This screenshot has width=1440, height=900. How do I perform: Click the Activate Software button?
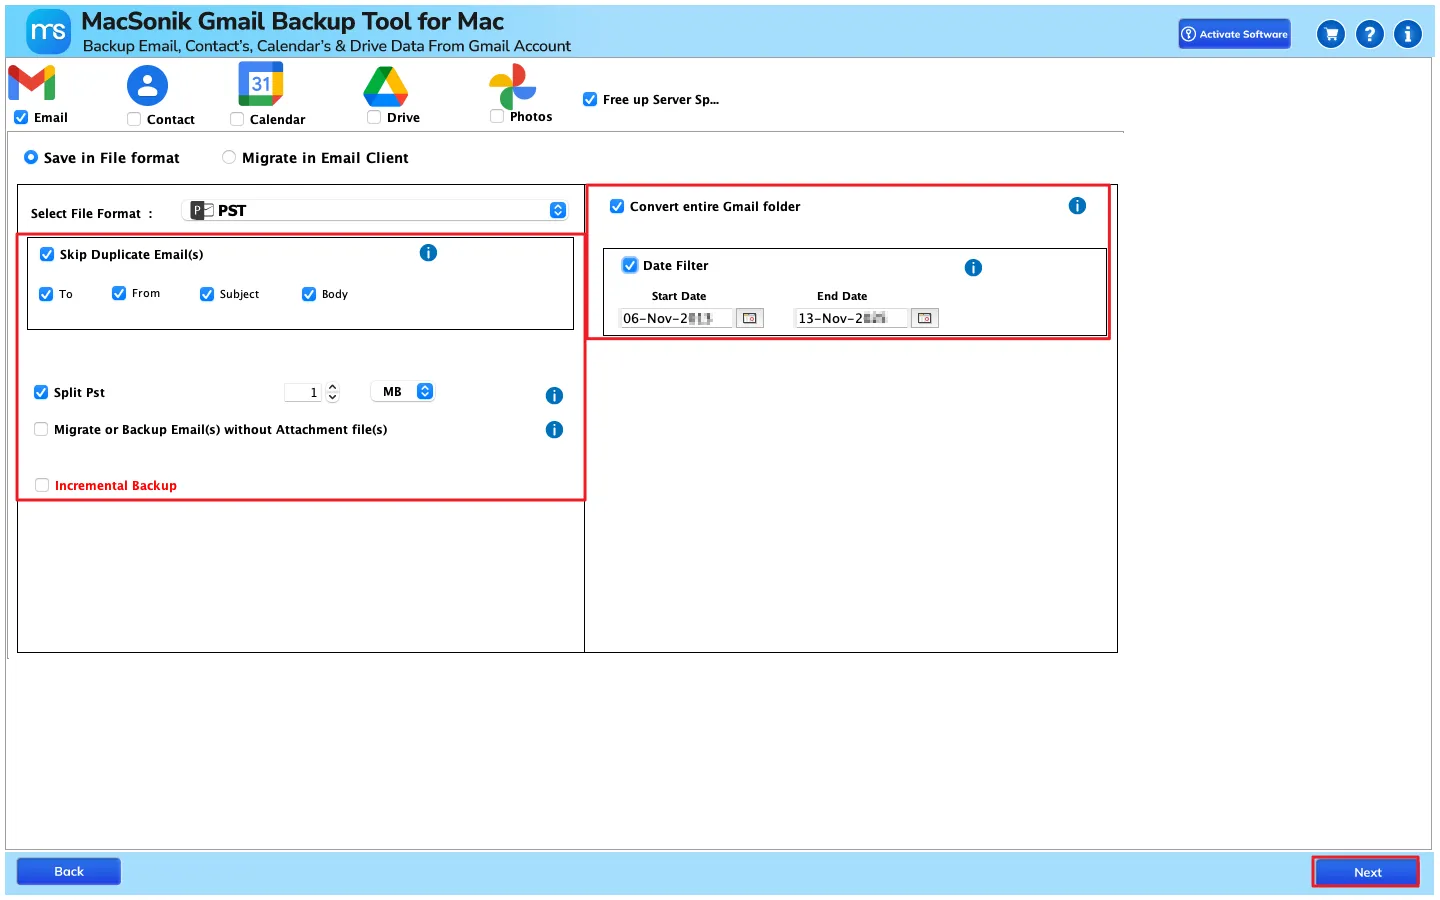1234,34
